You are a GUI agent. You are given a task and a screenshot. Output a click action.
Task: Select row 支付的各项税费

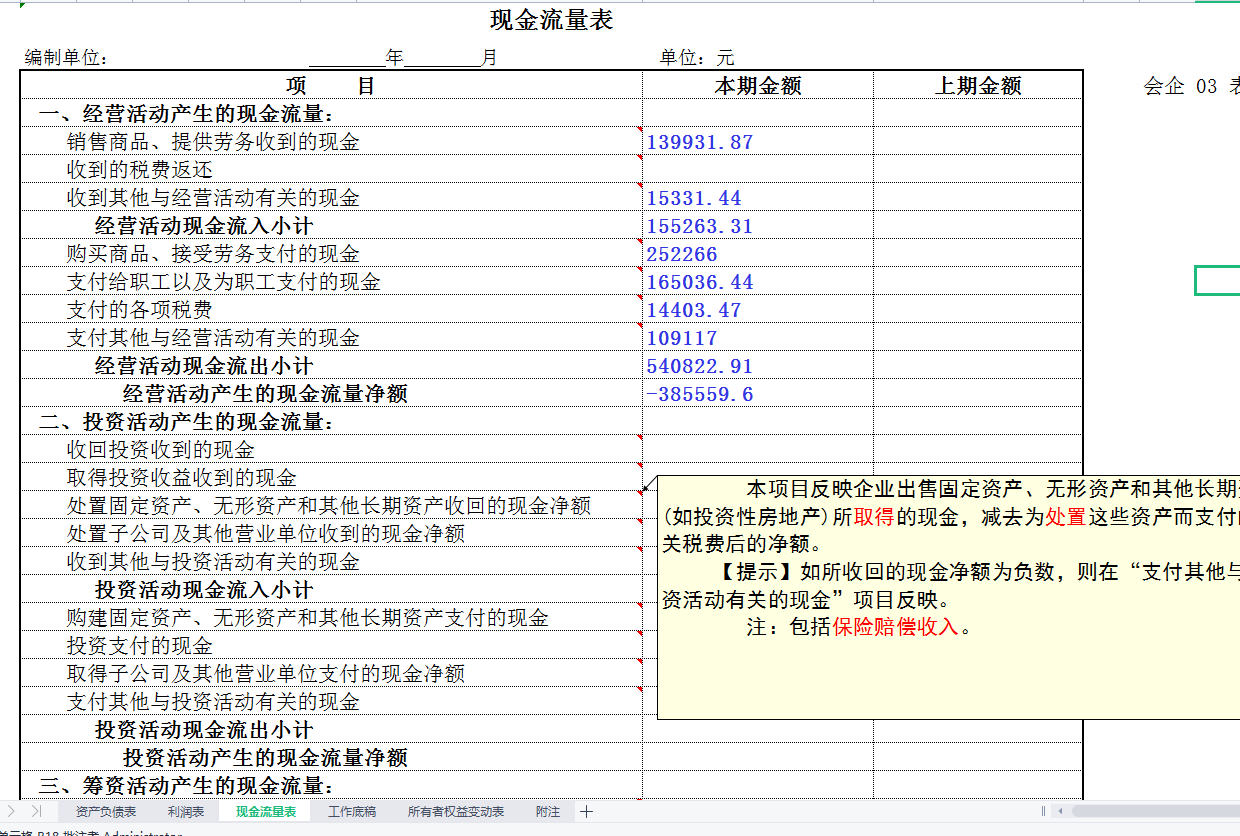click(x=140, y=310)
